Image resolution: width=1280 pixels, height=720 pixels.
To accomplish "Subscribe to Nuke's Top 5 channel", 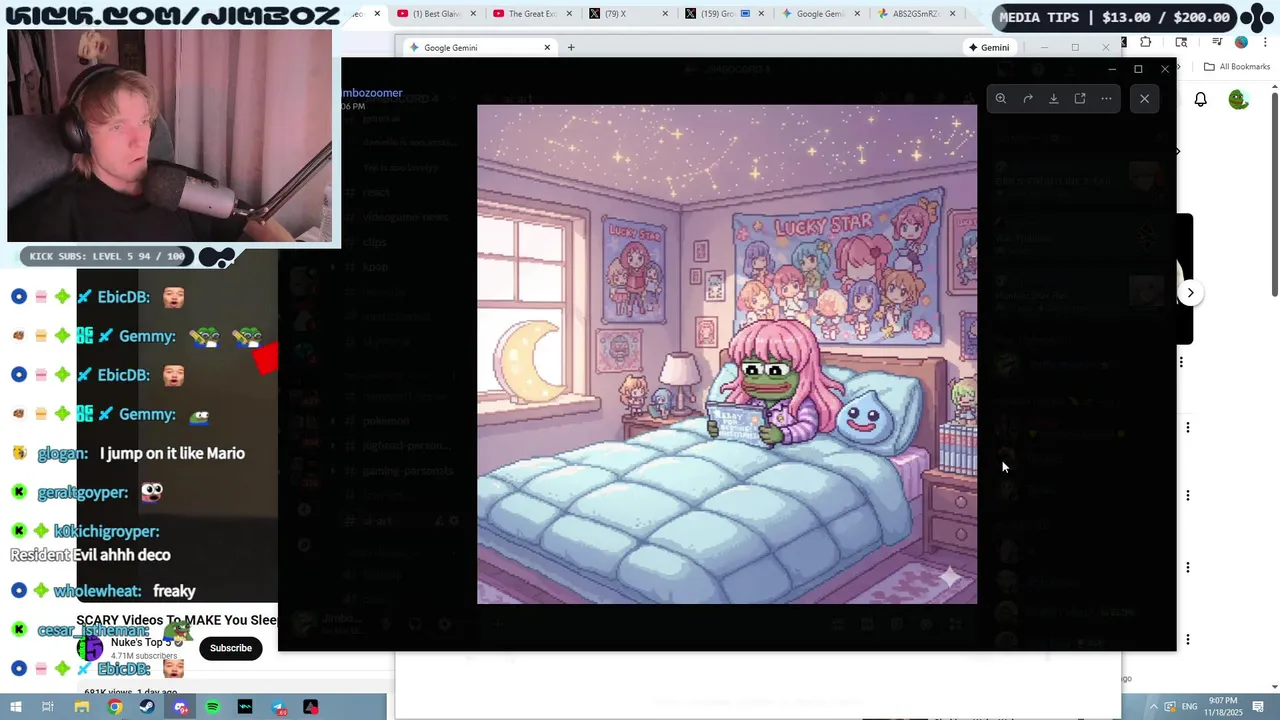I will point(230,648).
